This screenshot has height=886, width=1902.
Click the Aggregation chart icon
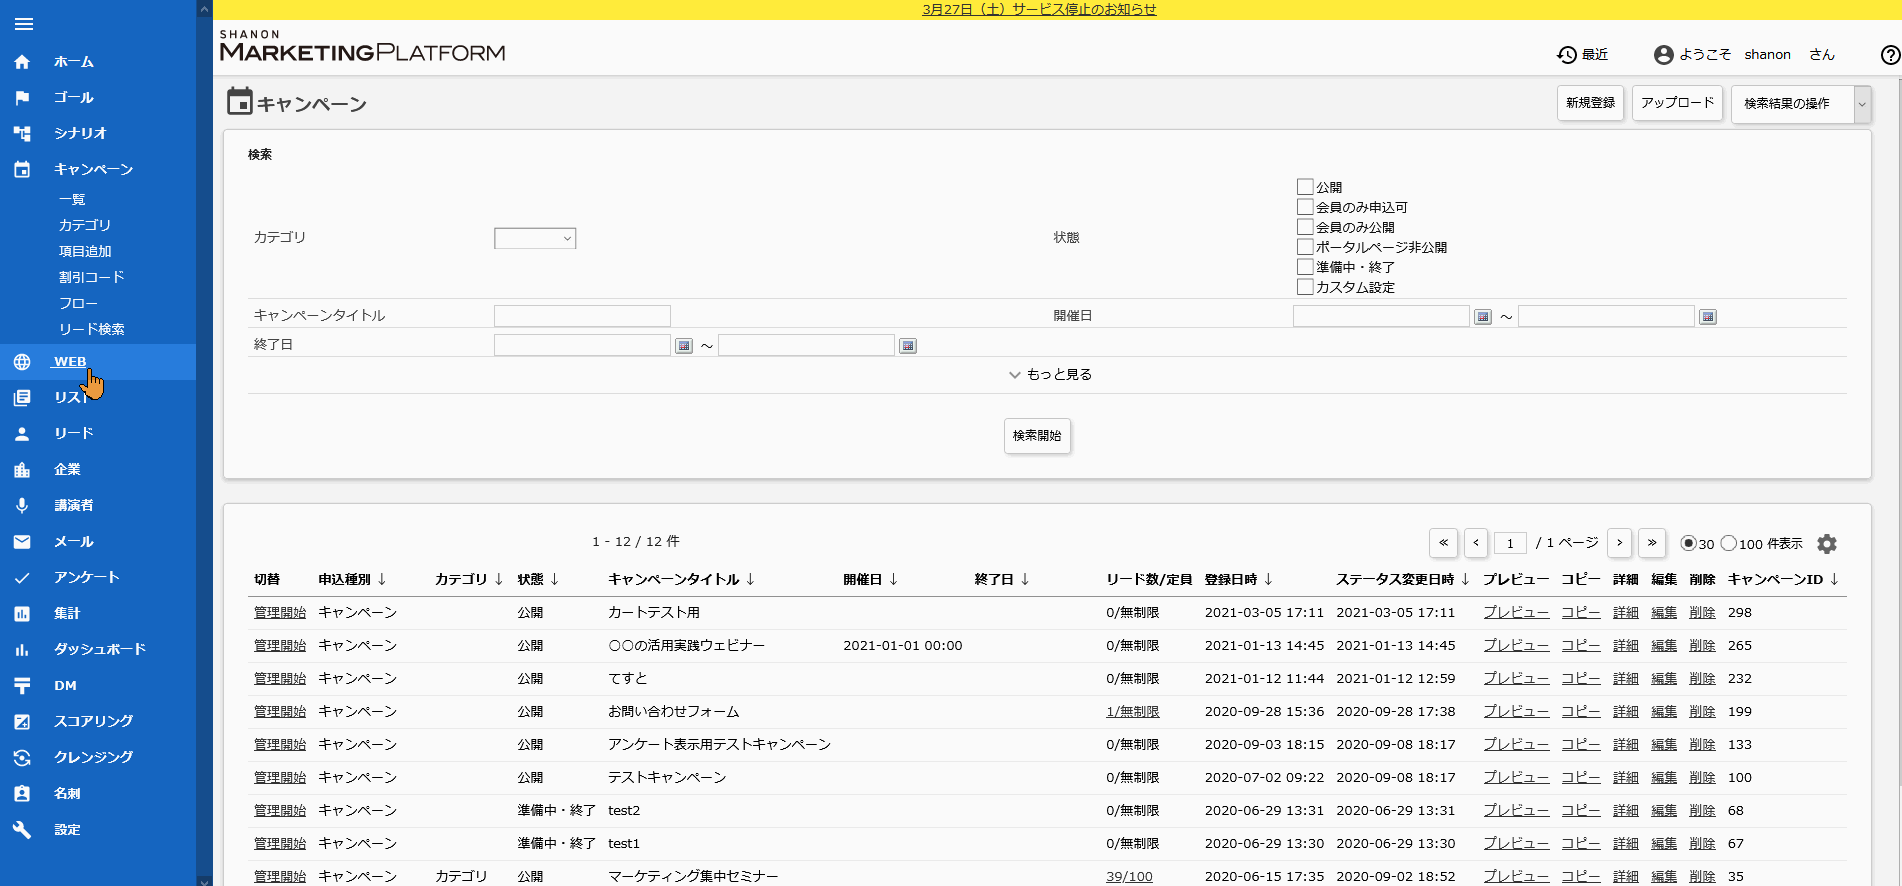tap(22, 614)
